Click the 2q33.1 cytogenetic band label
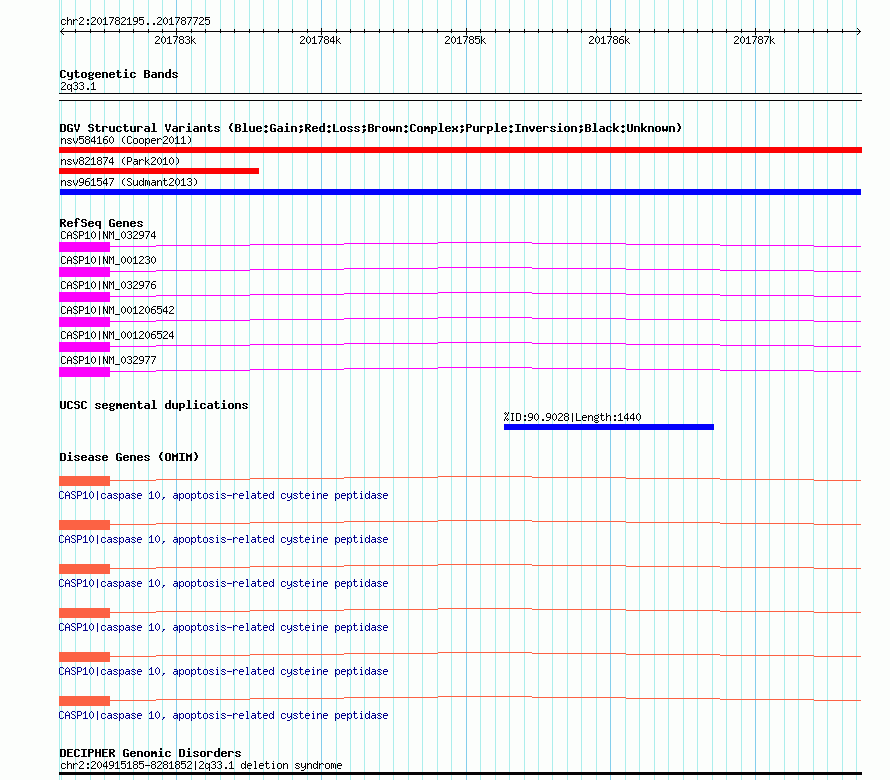 click(x=78, y=86)
